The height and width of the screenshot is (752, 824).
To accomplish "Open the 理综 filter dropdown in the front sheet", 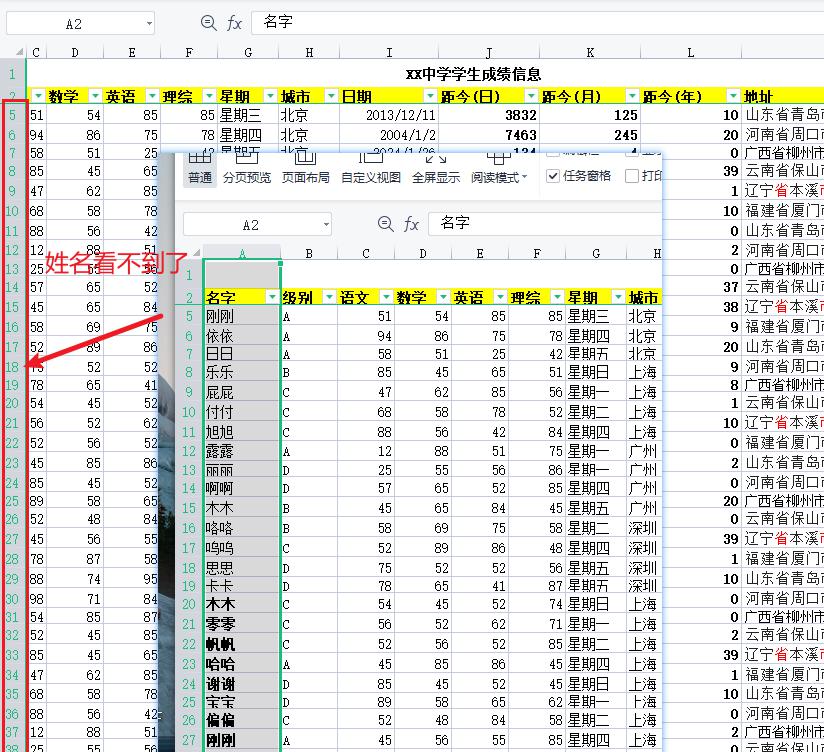I will (x=558, y=297).
